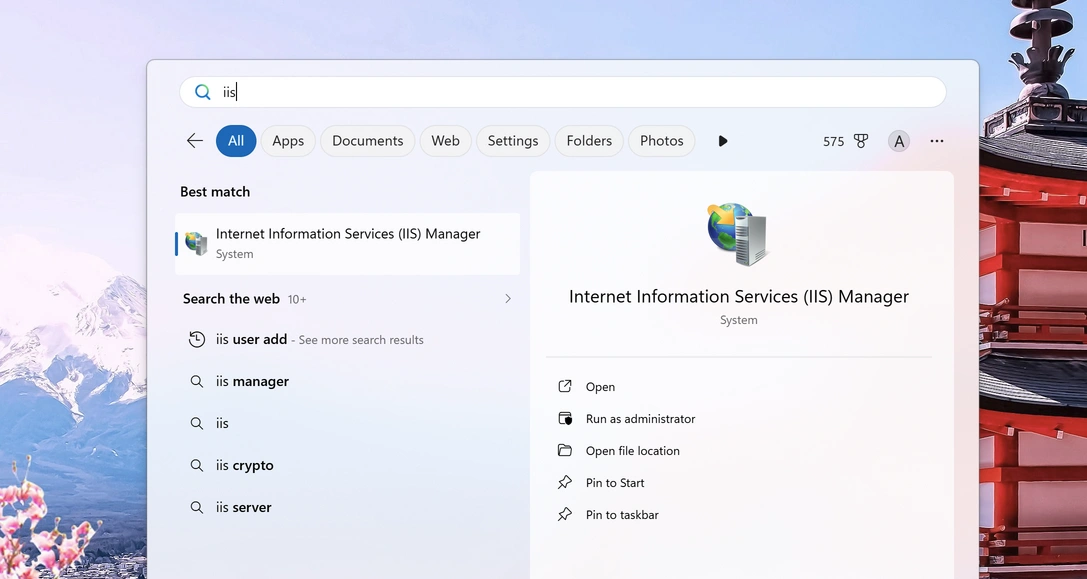Switch to the Apps filter tab
Viewport: 1087px width, 579px height.
[288, 141]
